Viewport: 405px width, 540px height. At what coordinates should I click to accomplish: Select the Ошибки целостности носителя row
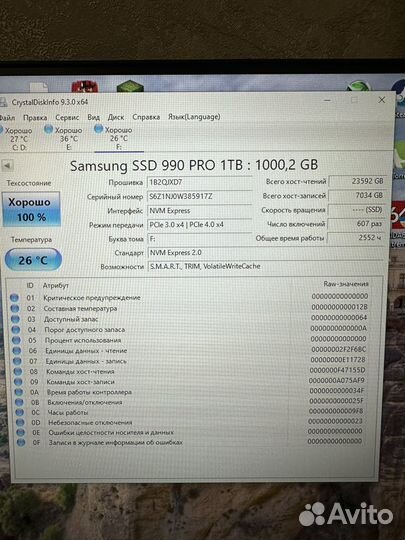(189, 432)
